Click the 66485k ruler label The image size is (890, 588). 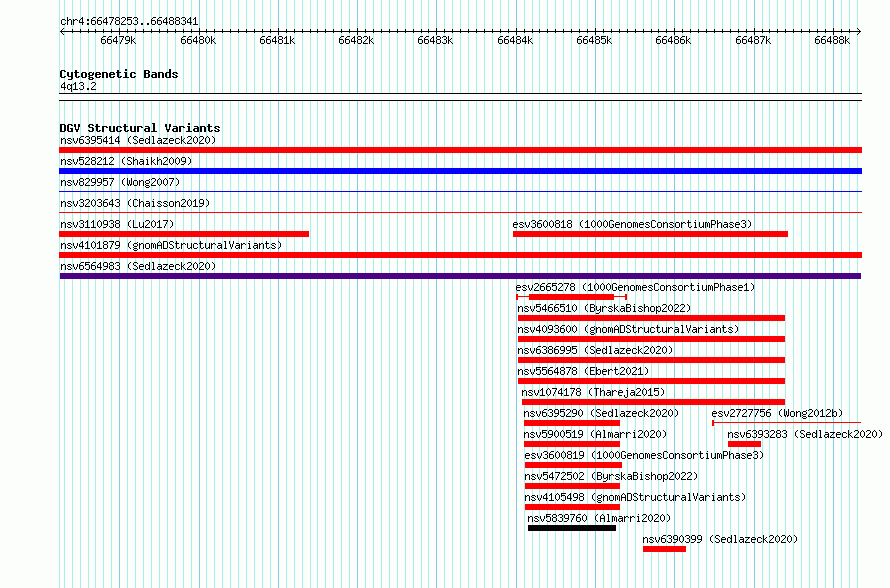[x=594, y=40]
